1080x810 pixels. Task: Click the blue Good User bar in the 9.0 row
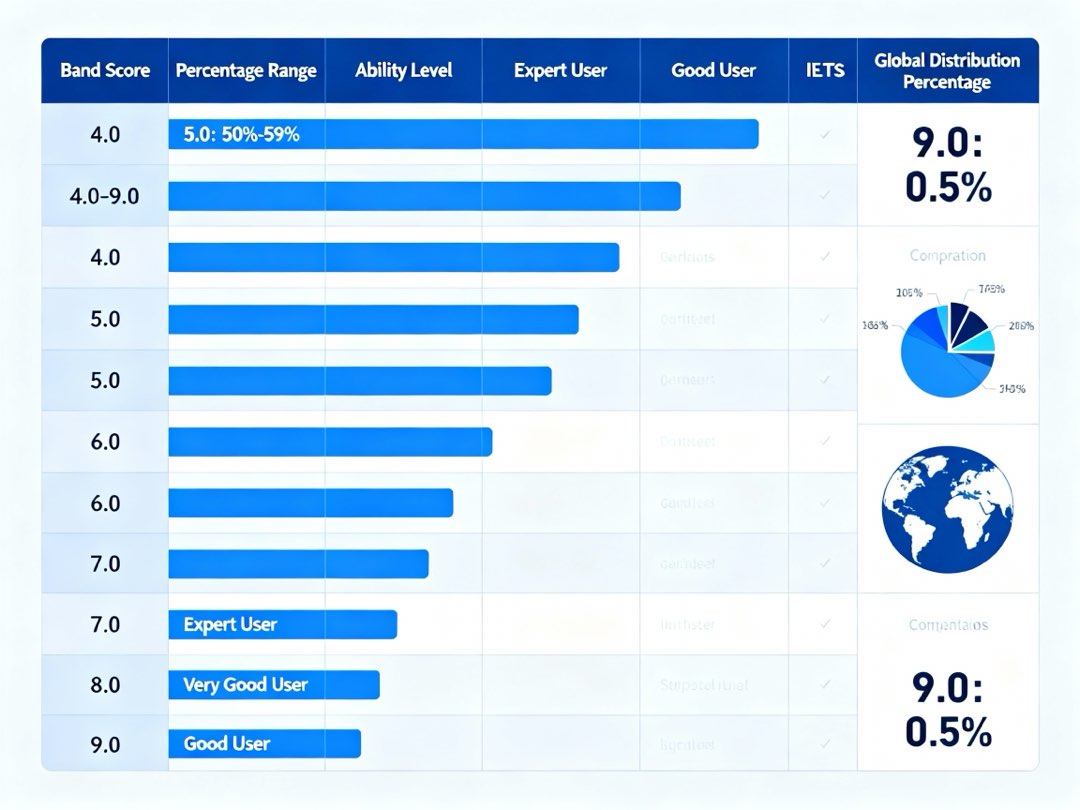(x=264, y=744)
